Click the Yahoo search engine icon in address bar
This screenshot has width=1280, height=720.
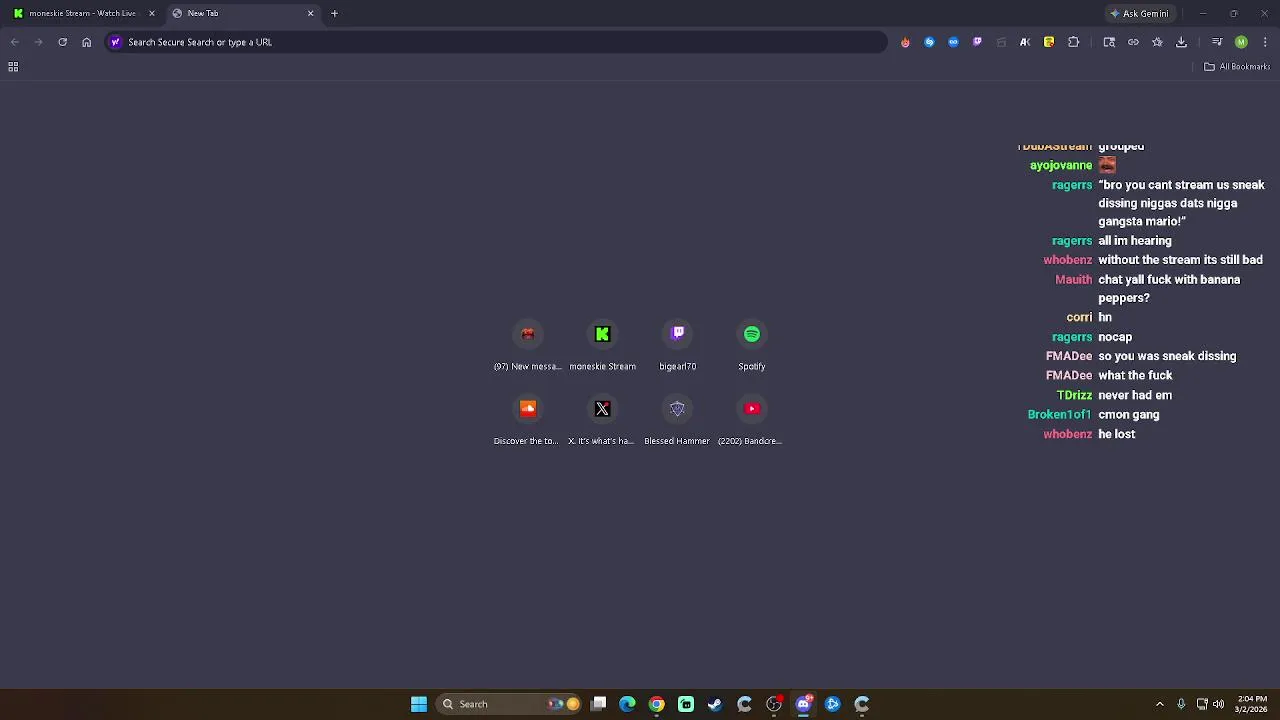tap(115, 42)
